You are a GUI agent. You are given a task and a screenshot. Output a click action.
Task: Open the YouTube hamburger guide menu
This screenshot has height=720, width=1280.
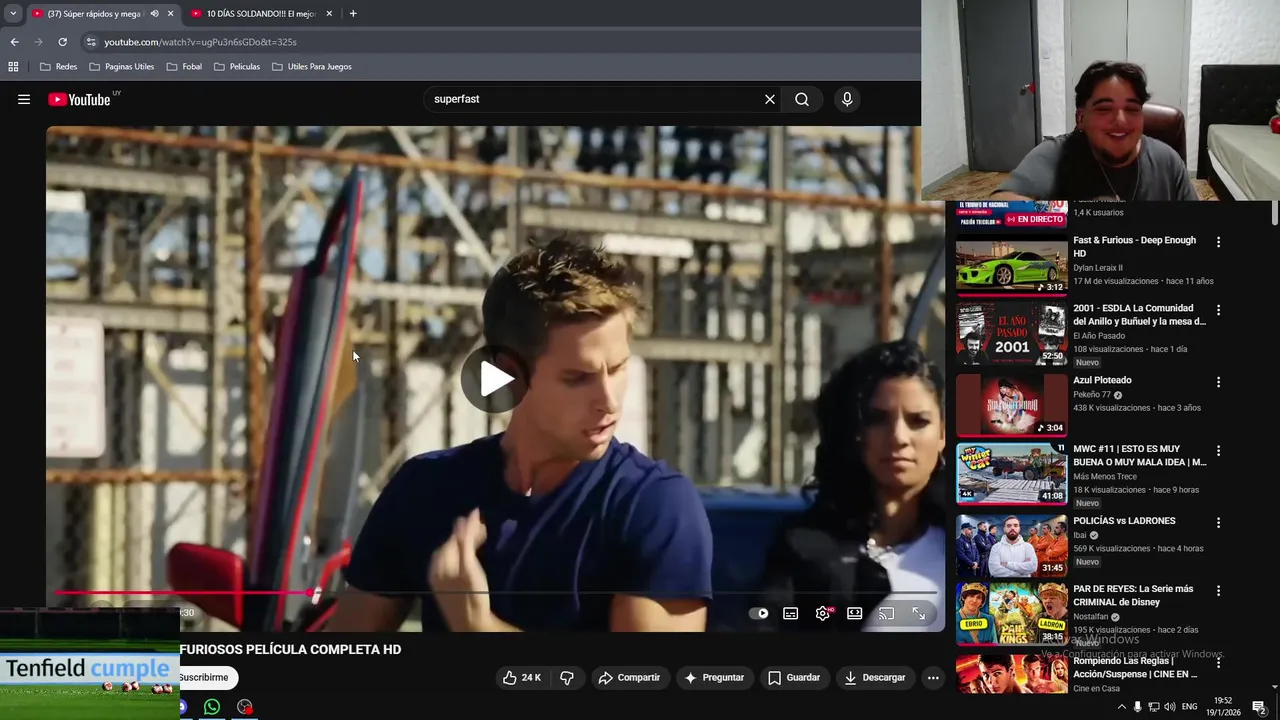(24, 99)
